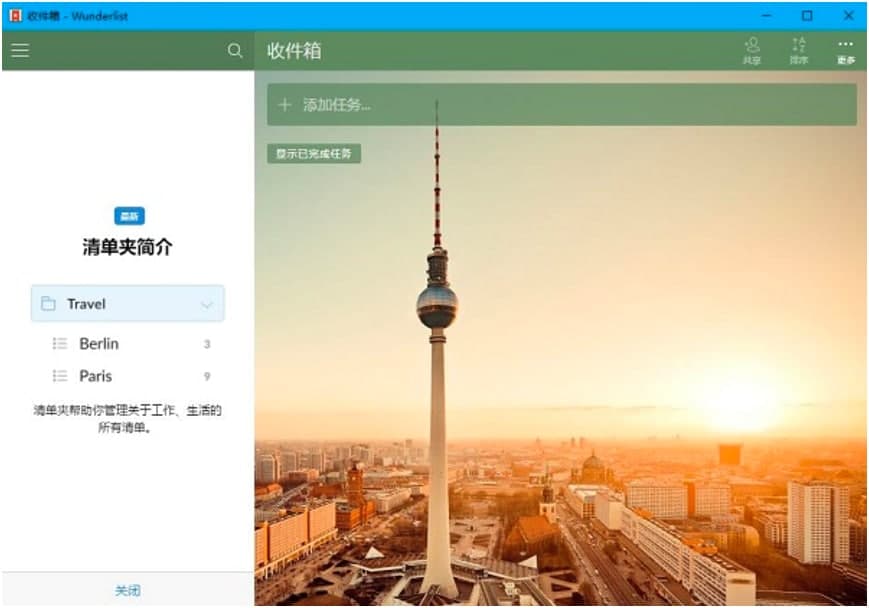Open the Paris list
The width and height of the screenshot is (869, 608).
click(x=94, y=376)
